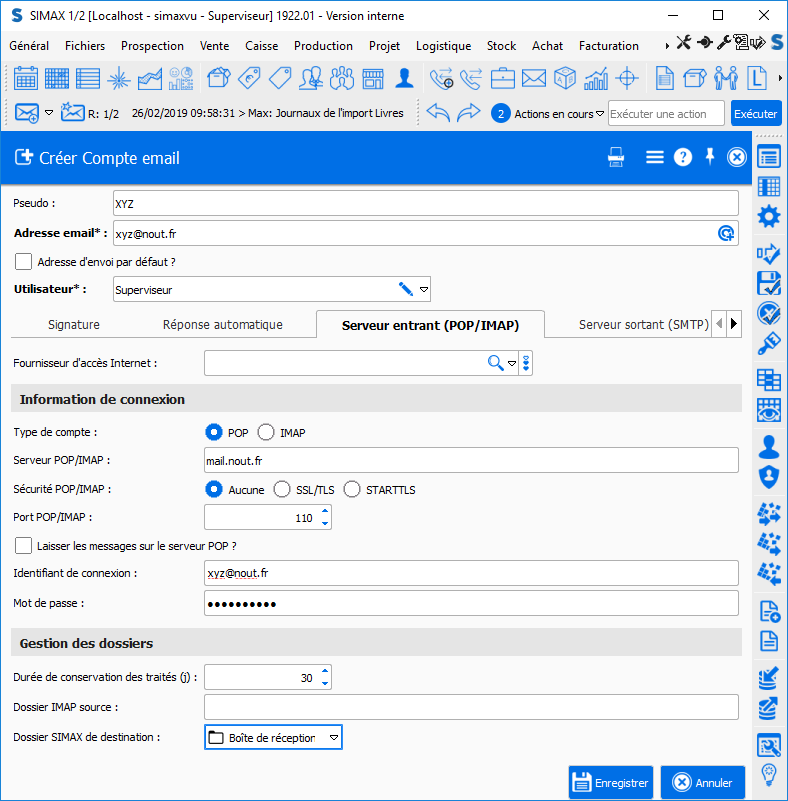This screenshot has height=801, width=788.
Task: Open Dossier SIMAX de destination dropdown
Action: click(x=333, y=738)
